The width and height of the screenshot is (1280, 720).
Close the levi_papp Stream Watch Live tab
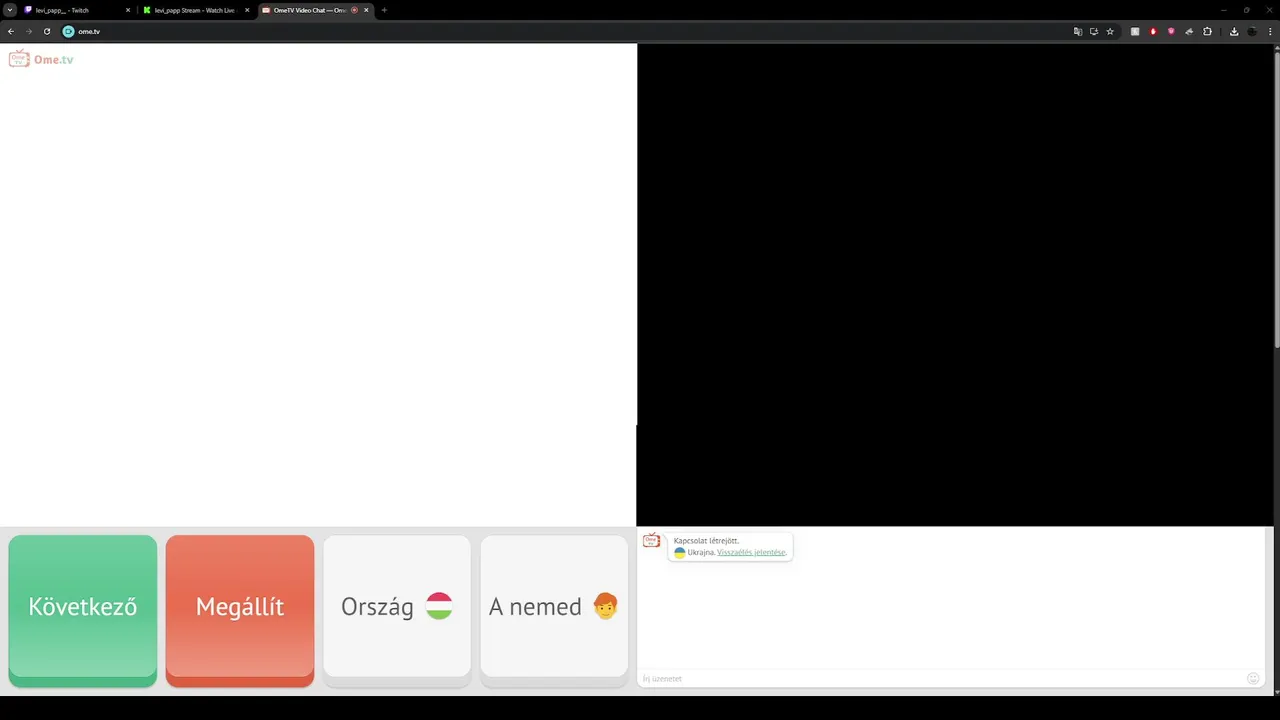247,10
